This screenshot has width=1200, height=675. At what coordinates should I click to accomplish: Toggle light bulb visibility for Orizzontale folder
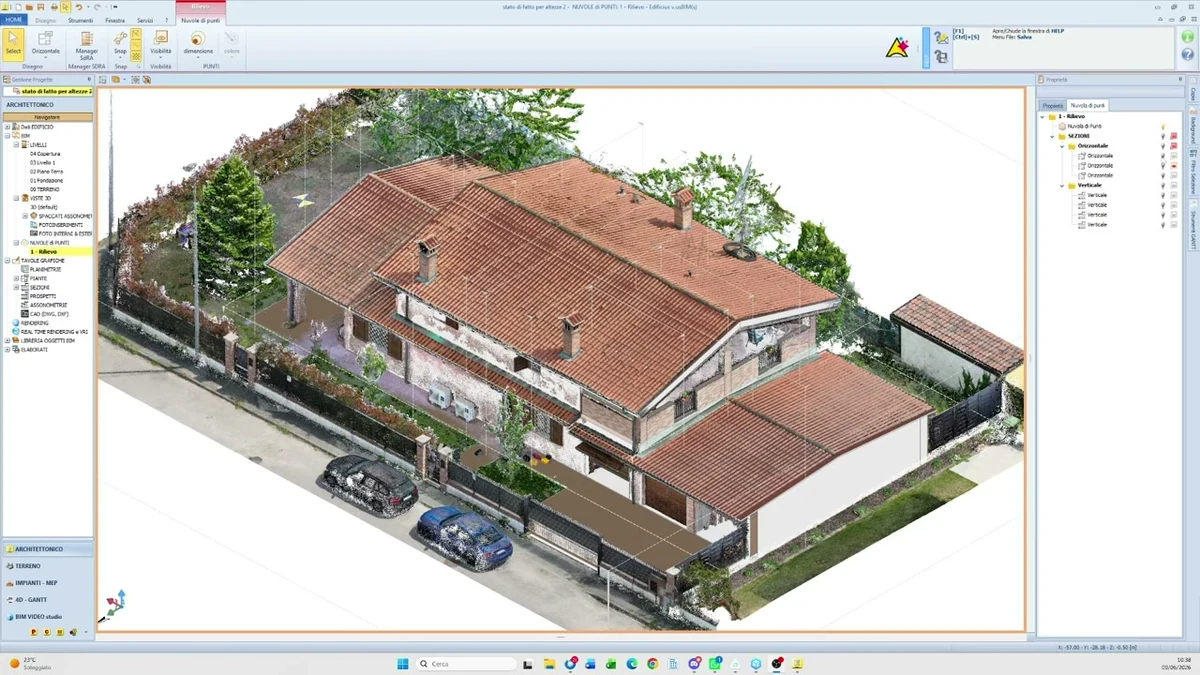click(x=1162, y=146)
